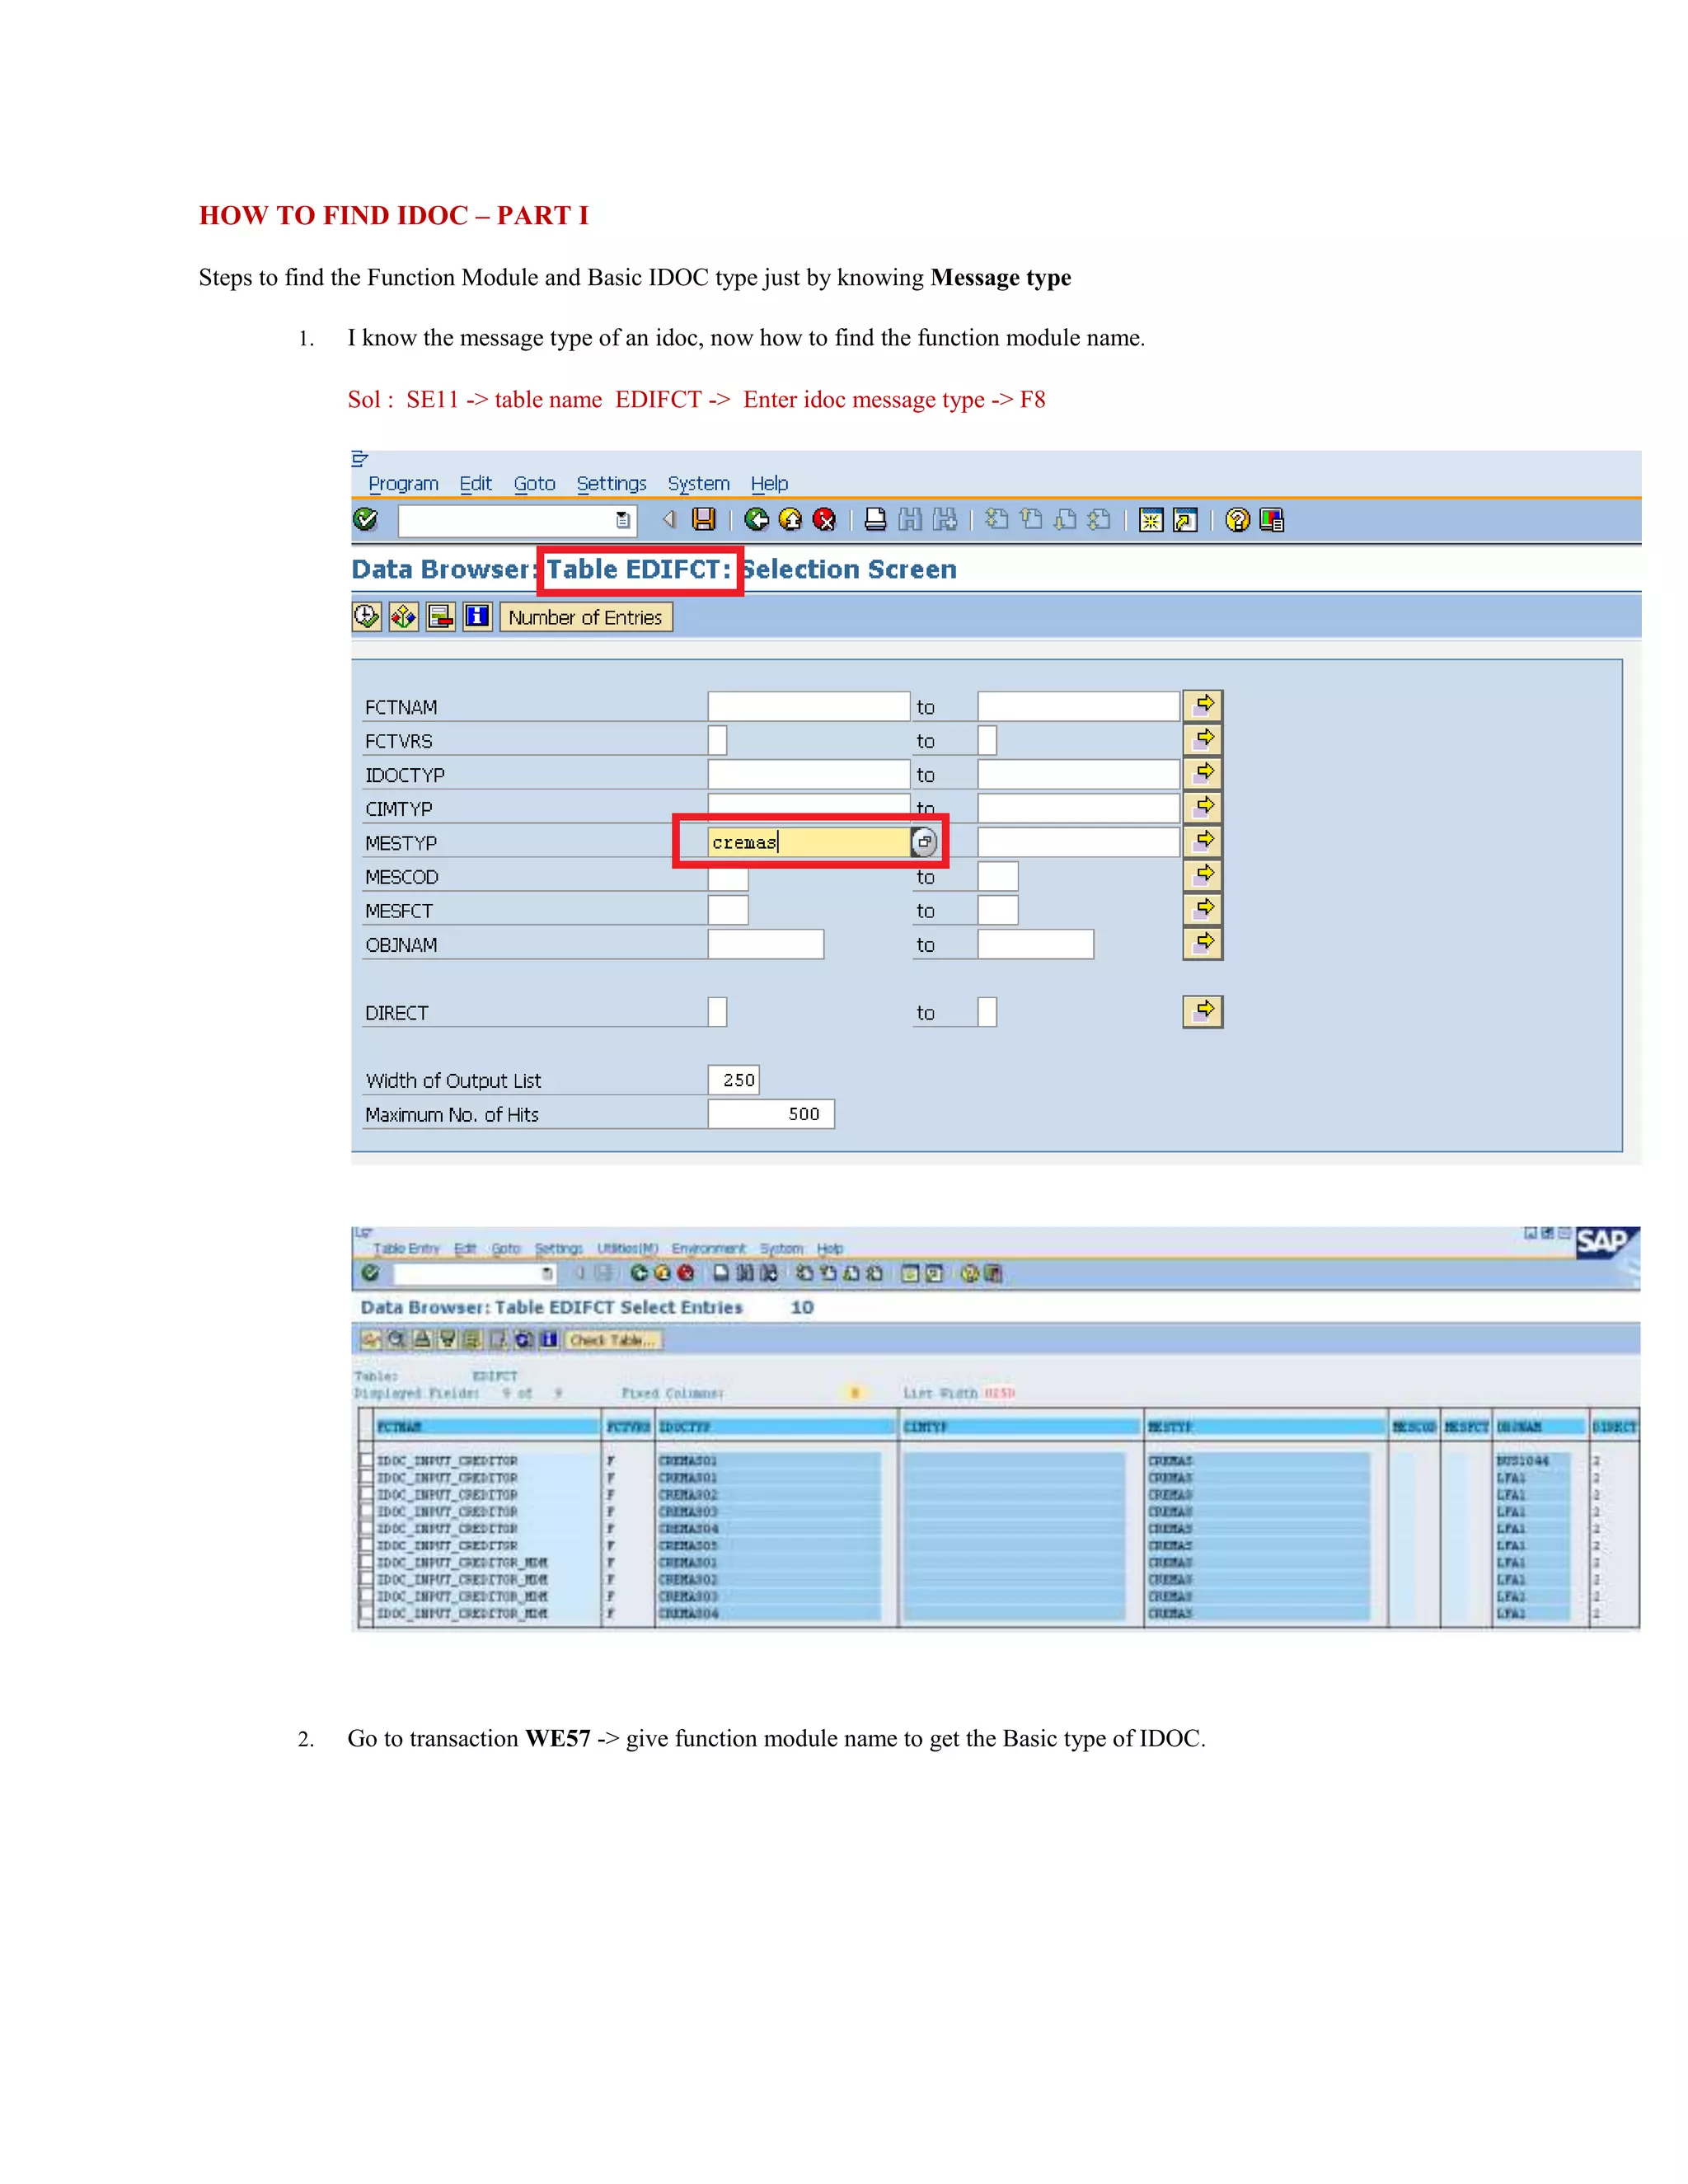Click the green Back arrow in Selection Screen toolbar
Image resolution: width=1688 pixels, height=2184 pixels.
point(757,519)
